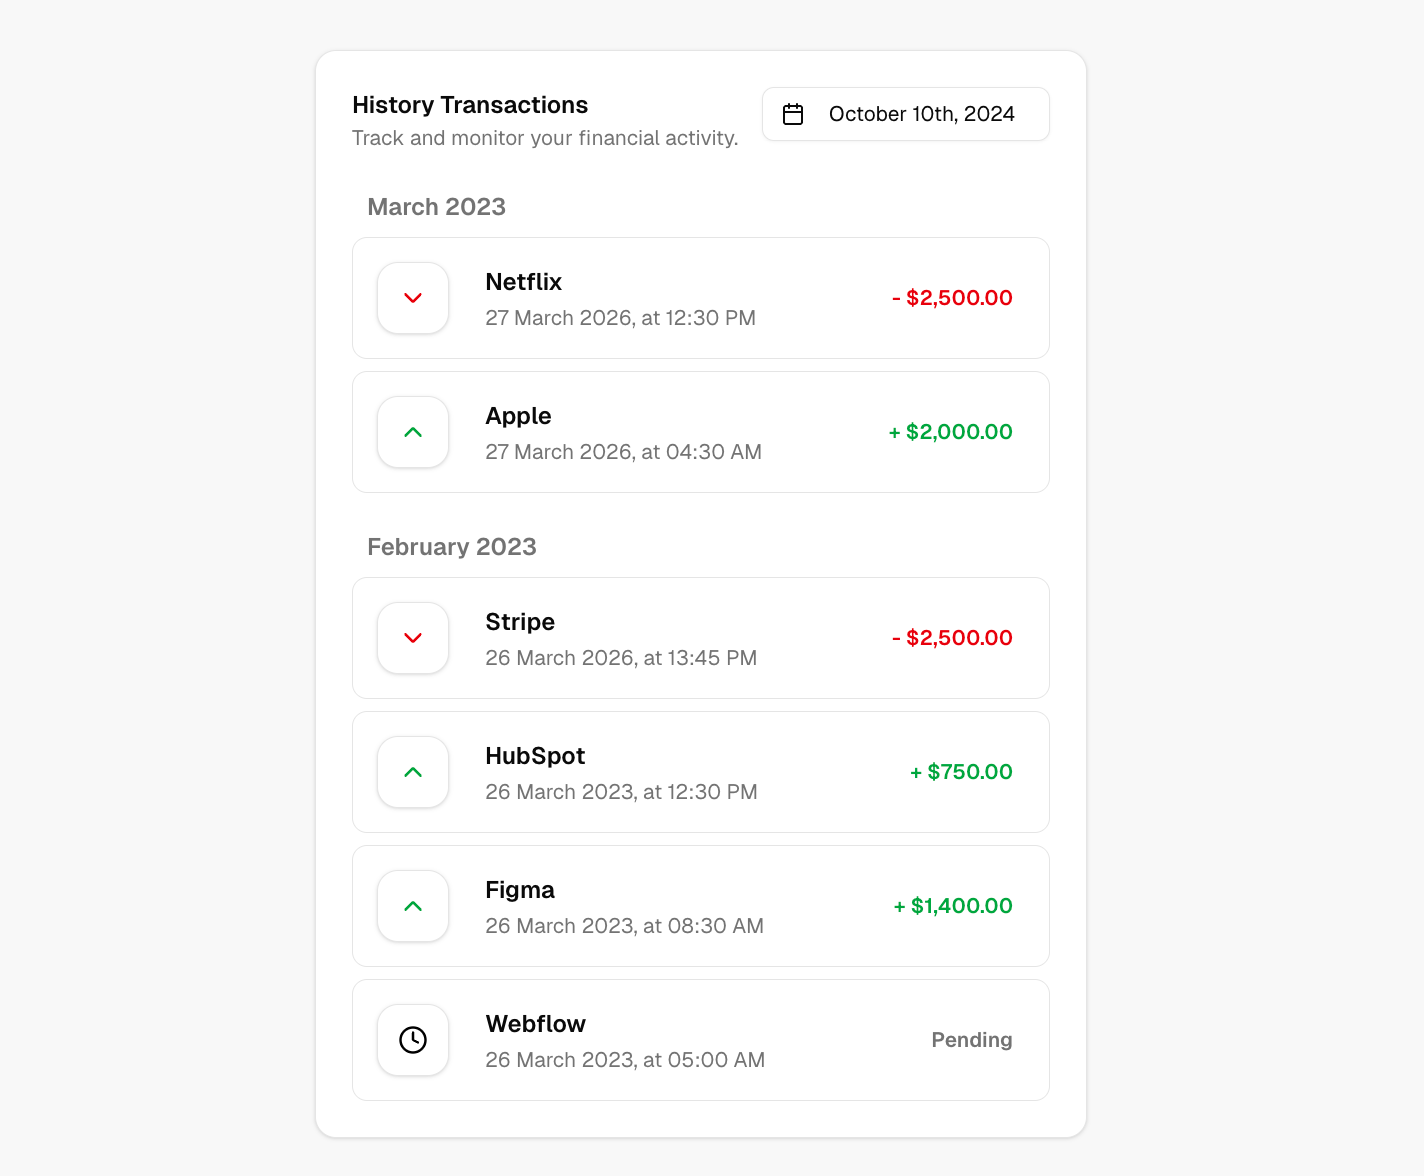Open the October 10th, 2024 date selector

[905, 114]
